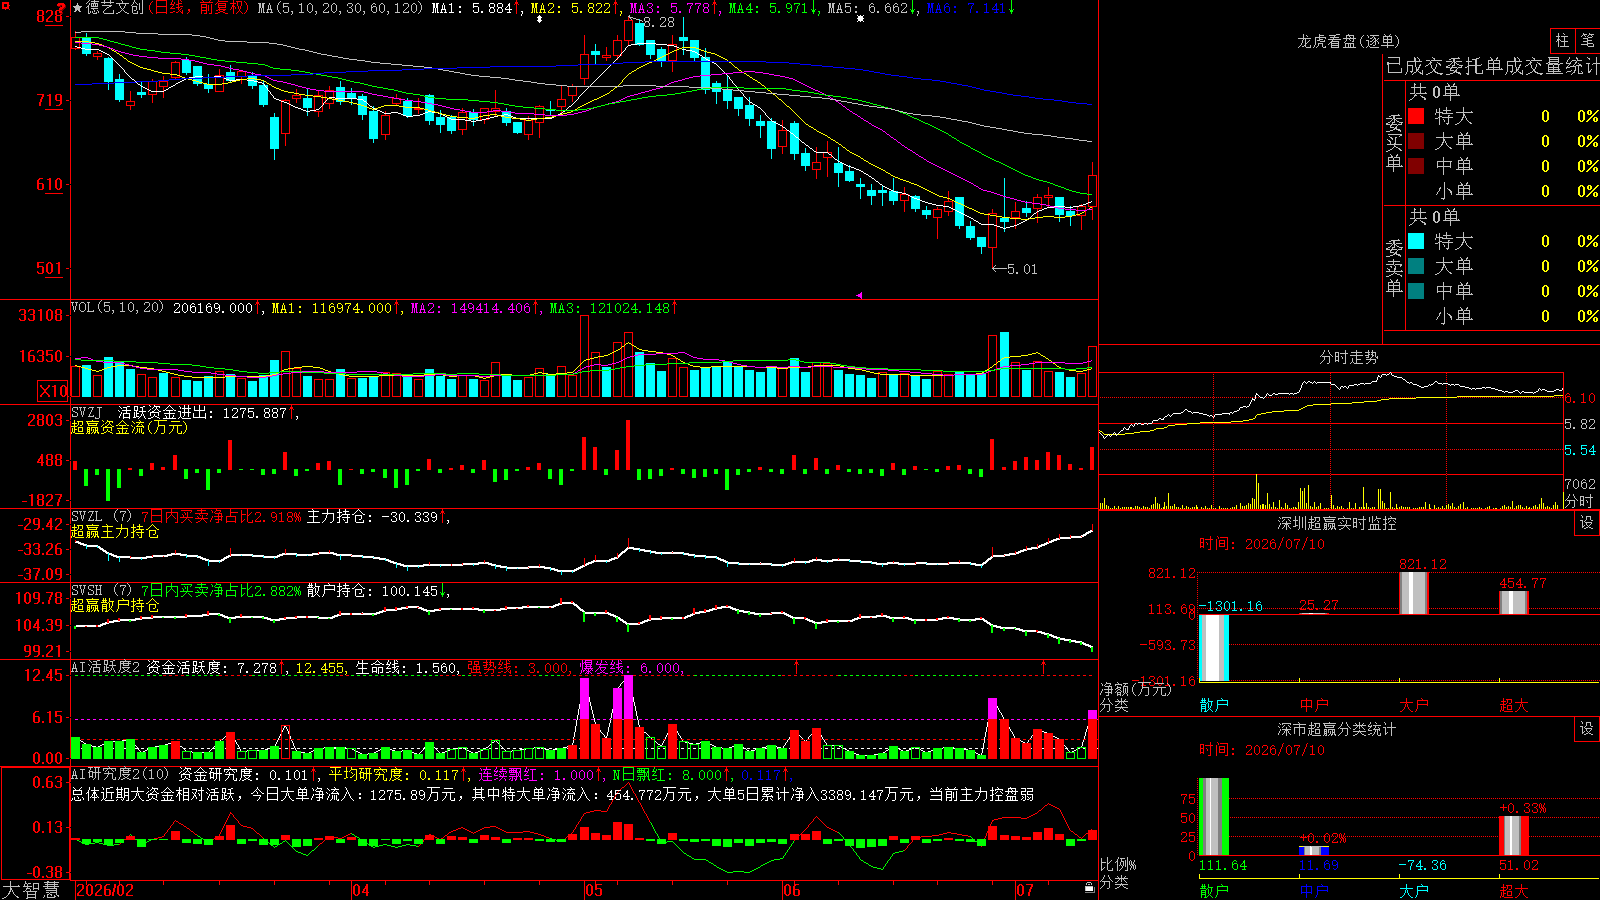Click the ×10 volume multiplier box
Image resolution: width=1600 pixels, height=900 pixels.
tap(53, 391)
